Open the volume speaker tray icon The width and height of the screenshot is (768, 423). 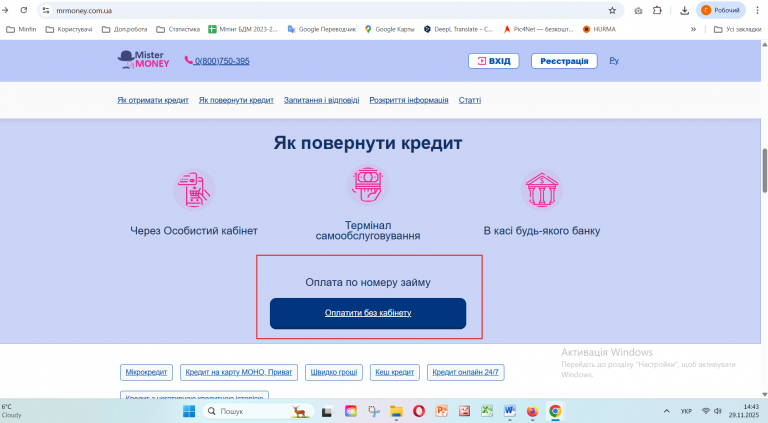tap(718, 411)
